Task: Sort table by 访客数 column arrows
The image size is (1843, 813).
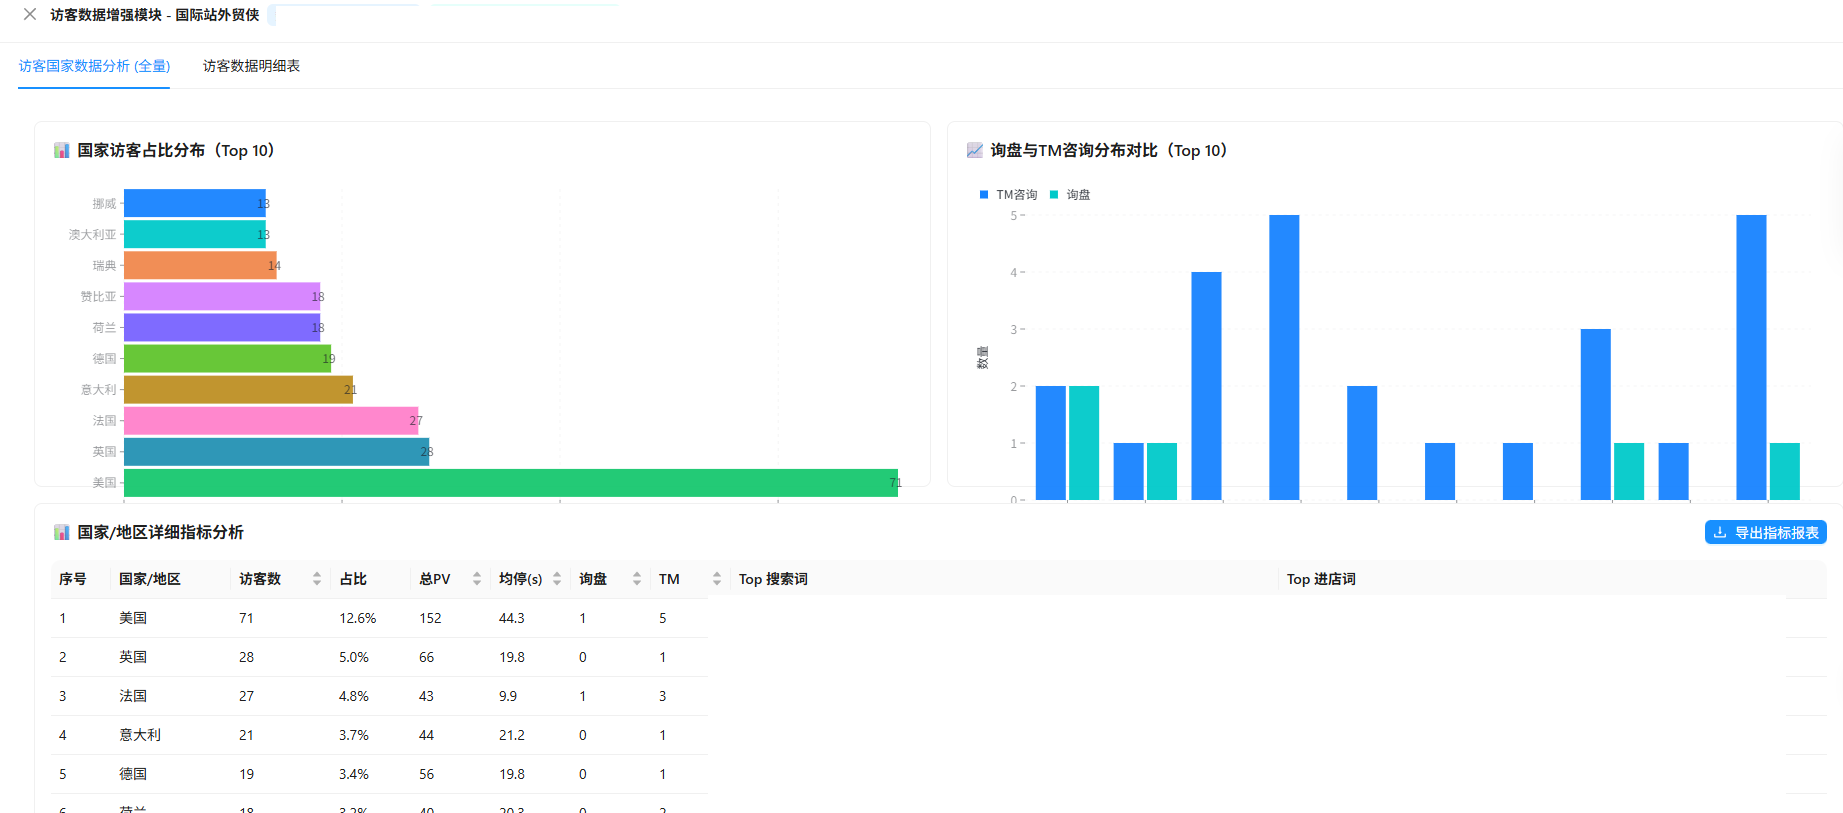Action: (x=317, y=579)
